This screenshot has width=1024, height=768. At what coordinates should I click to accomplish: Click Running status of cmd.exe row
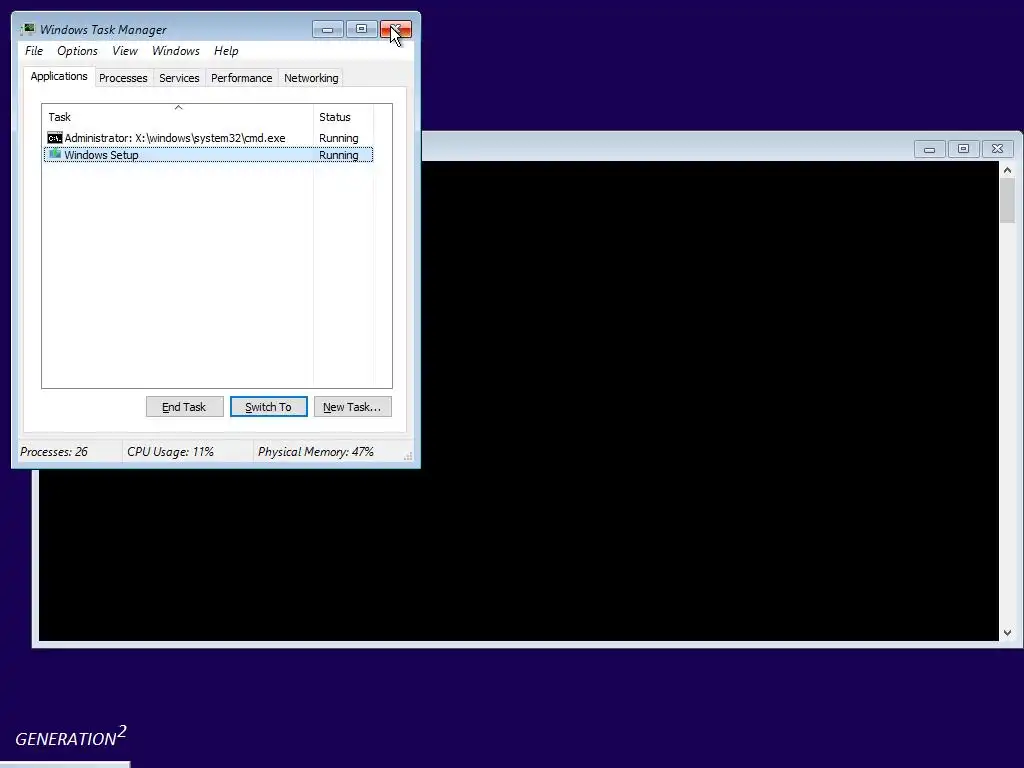click(338, 138)
